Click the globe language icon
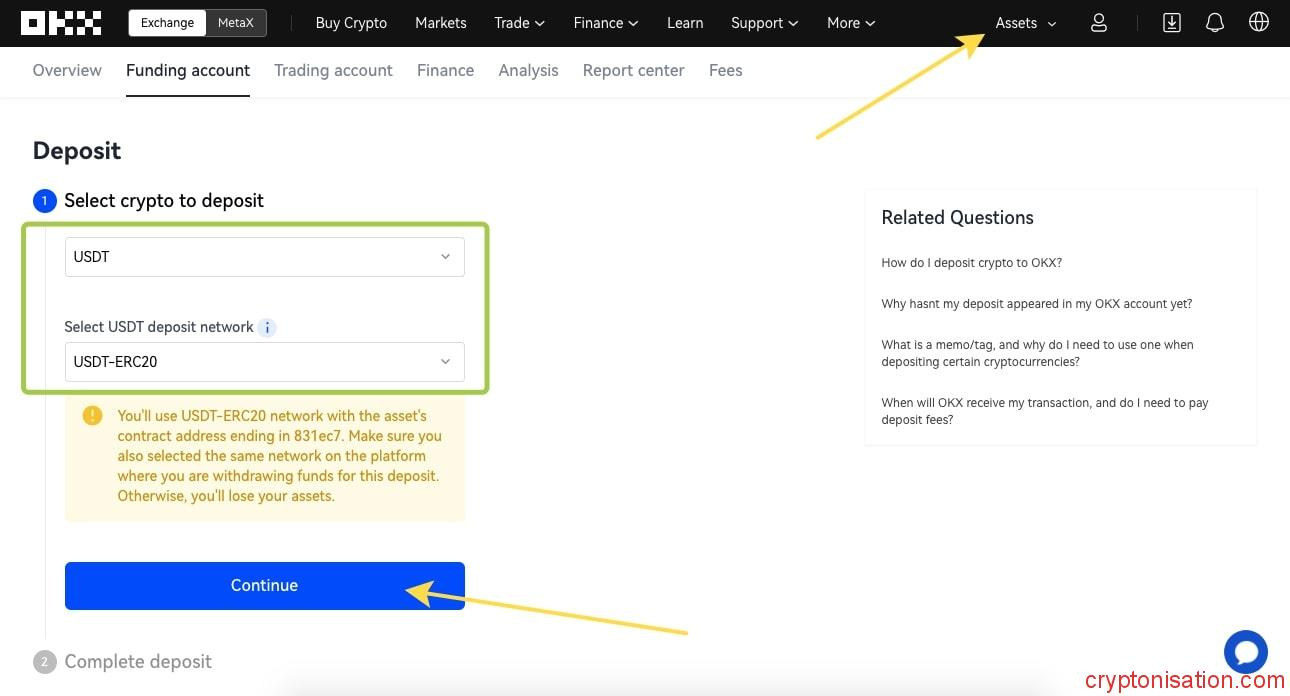Image resolution: width=1290 pixels, height=696 pixels. pos(1258,23)
